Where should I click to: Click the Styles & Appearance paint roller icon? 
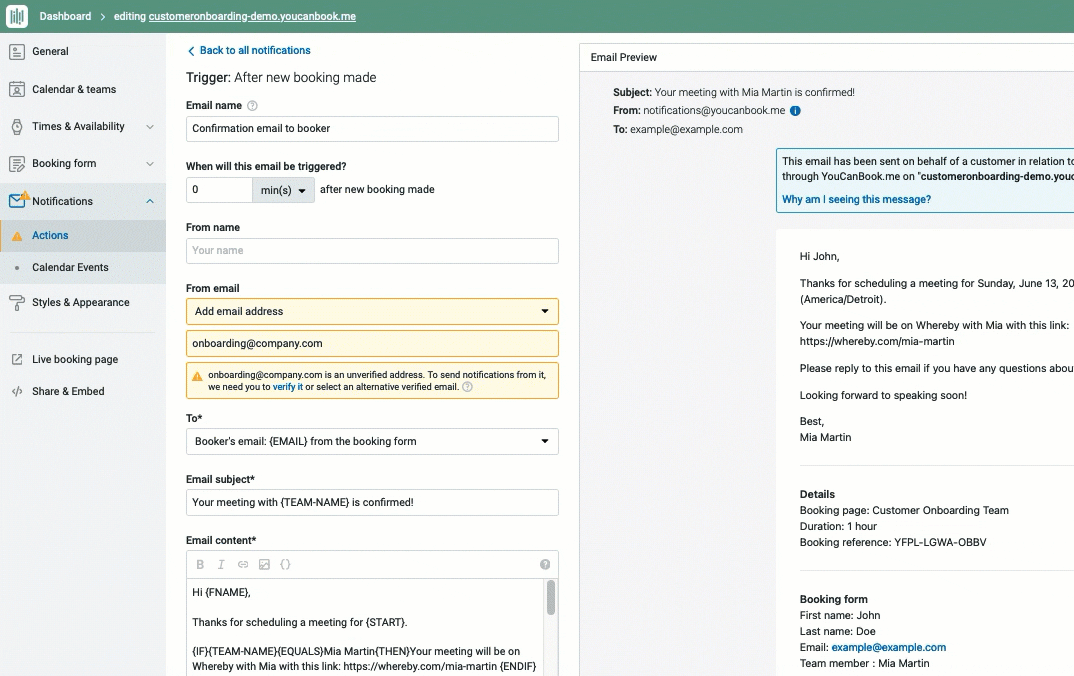coord(16,303)
